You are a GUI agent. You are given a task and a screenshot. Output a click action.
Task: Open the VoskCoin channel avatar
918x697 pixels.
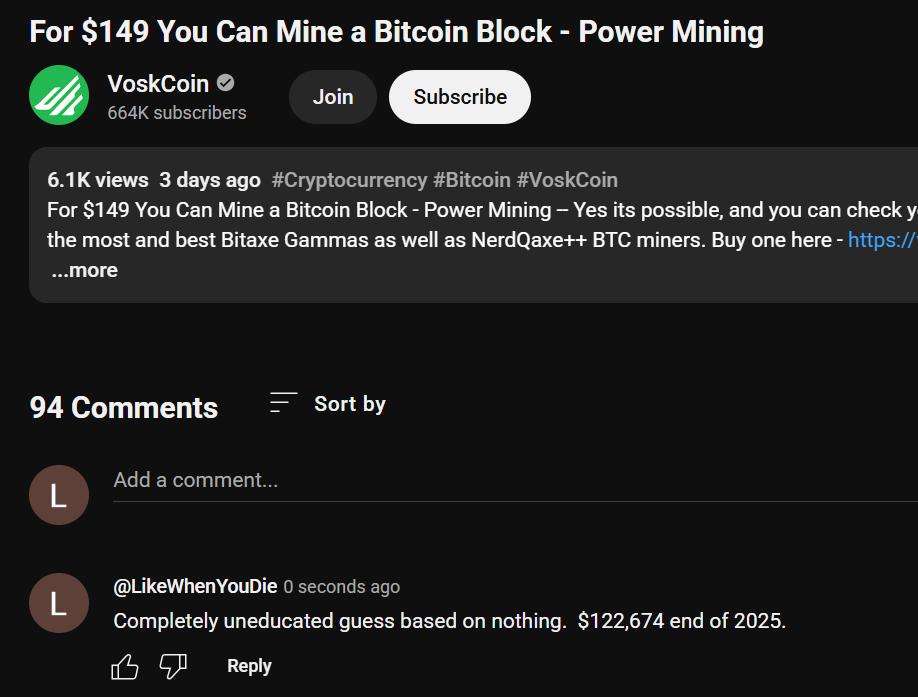click(59, 95)
